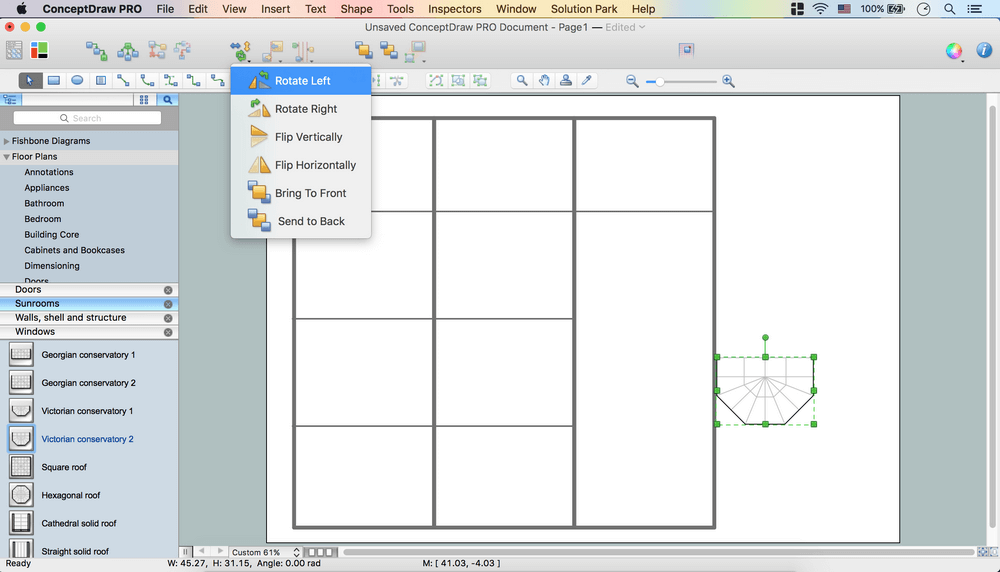
Task: Close the Doors library panel
Action: tap(168, 290)
